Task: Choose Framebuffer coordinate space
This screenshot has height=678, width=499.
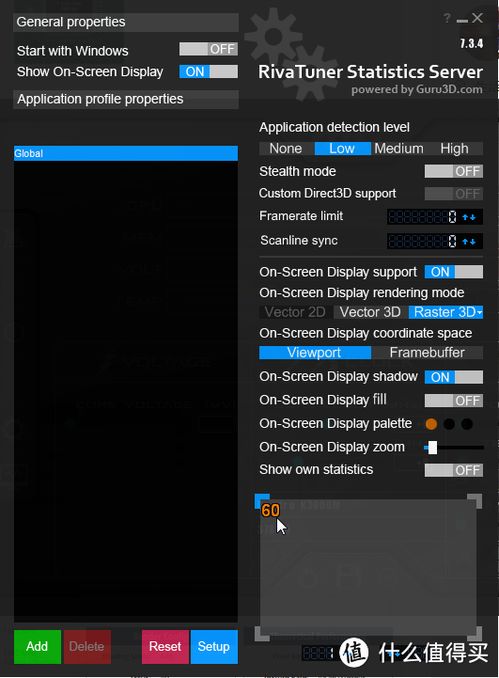Action: pyautogui.click(x=427, y=353)
